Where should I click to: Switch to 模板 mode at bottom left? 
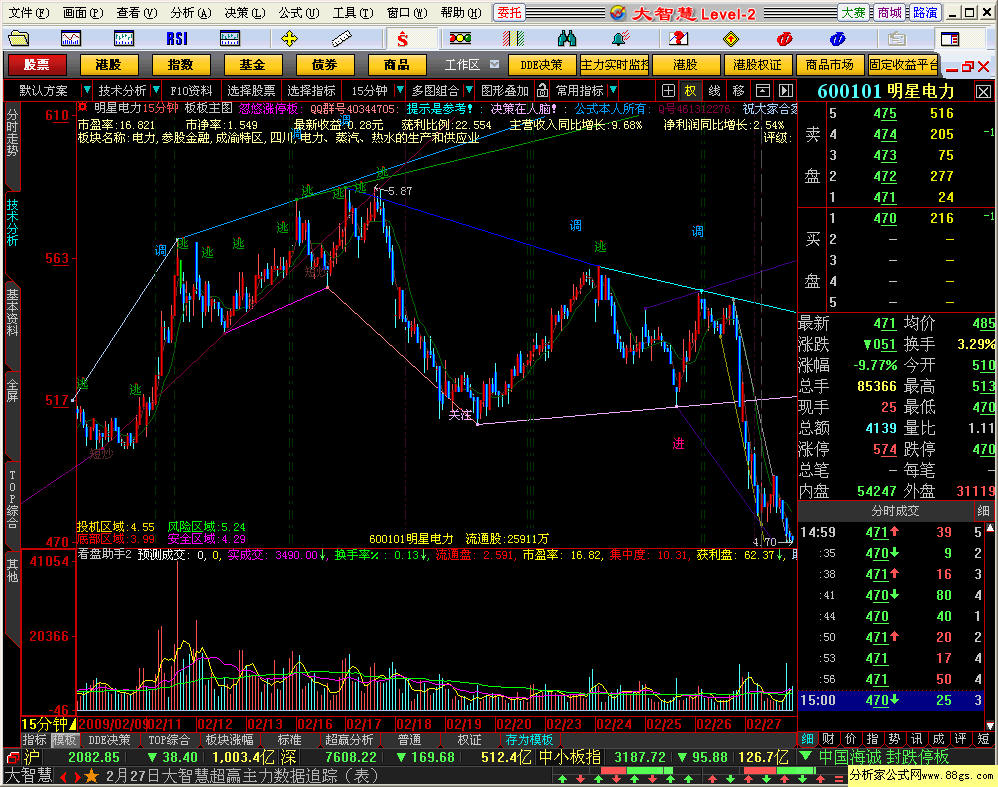[x=64, y=740]
